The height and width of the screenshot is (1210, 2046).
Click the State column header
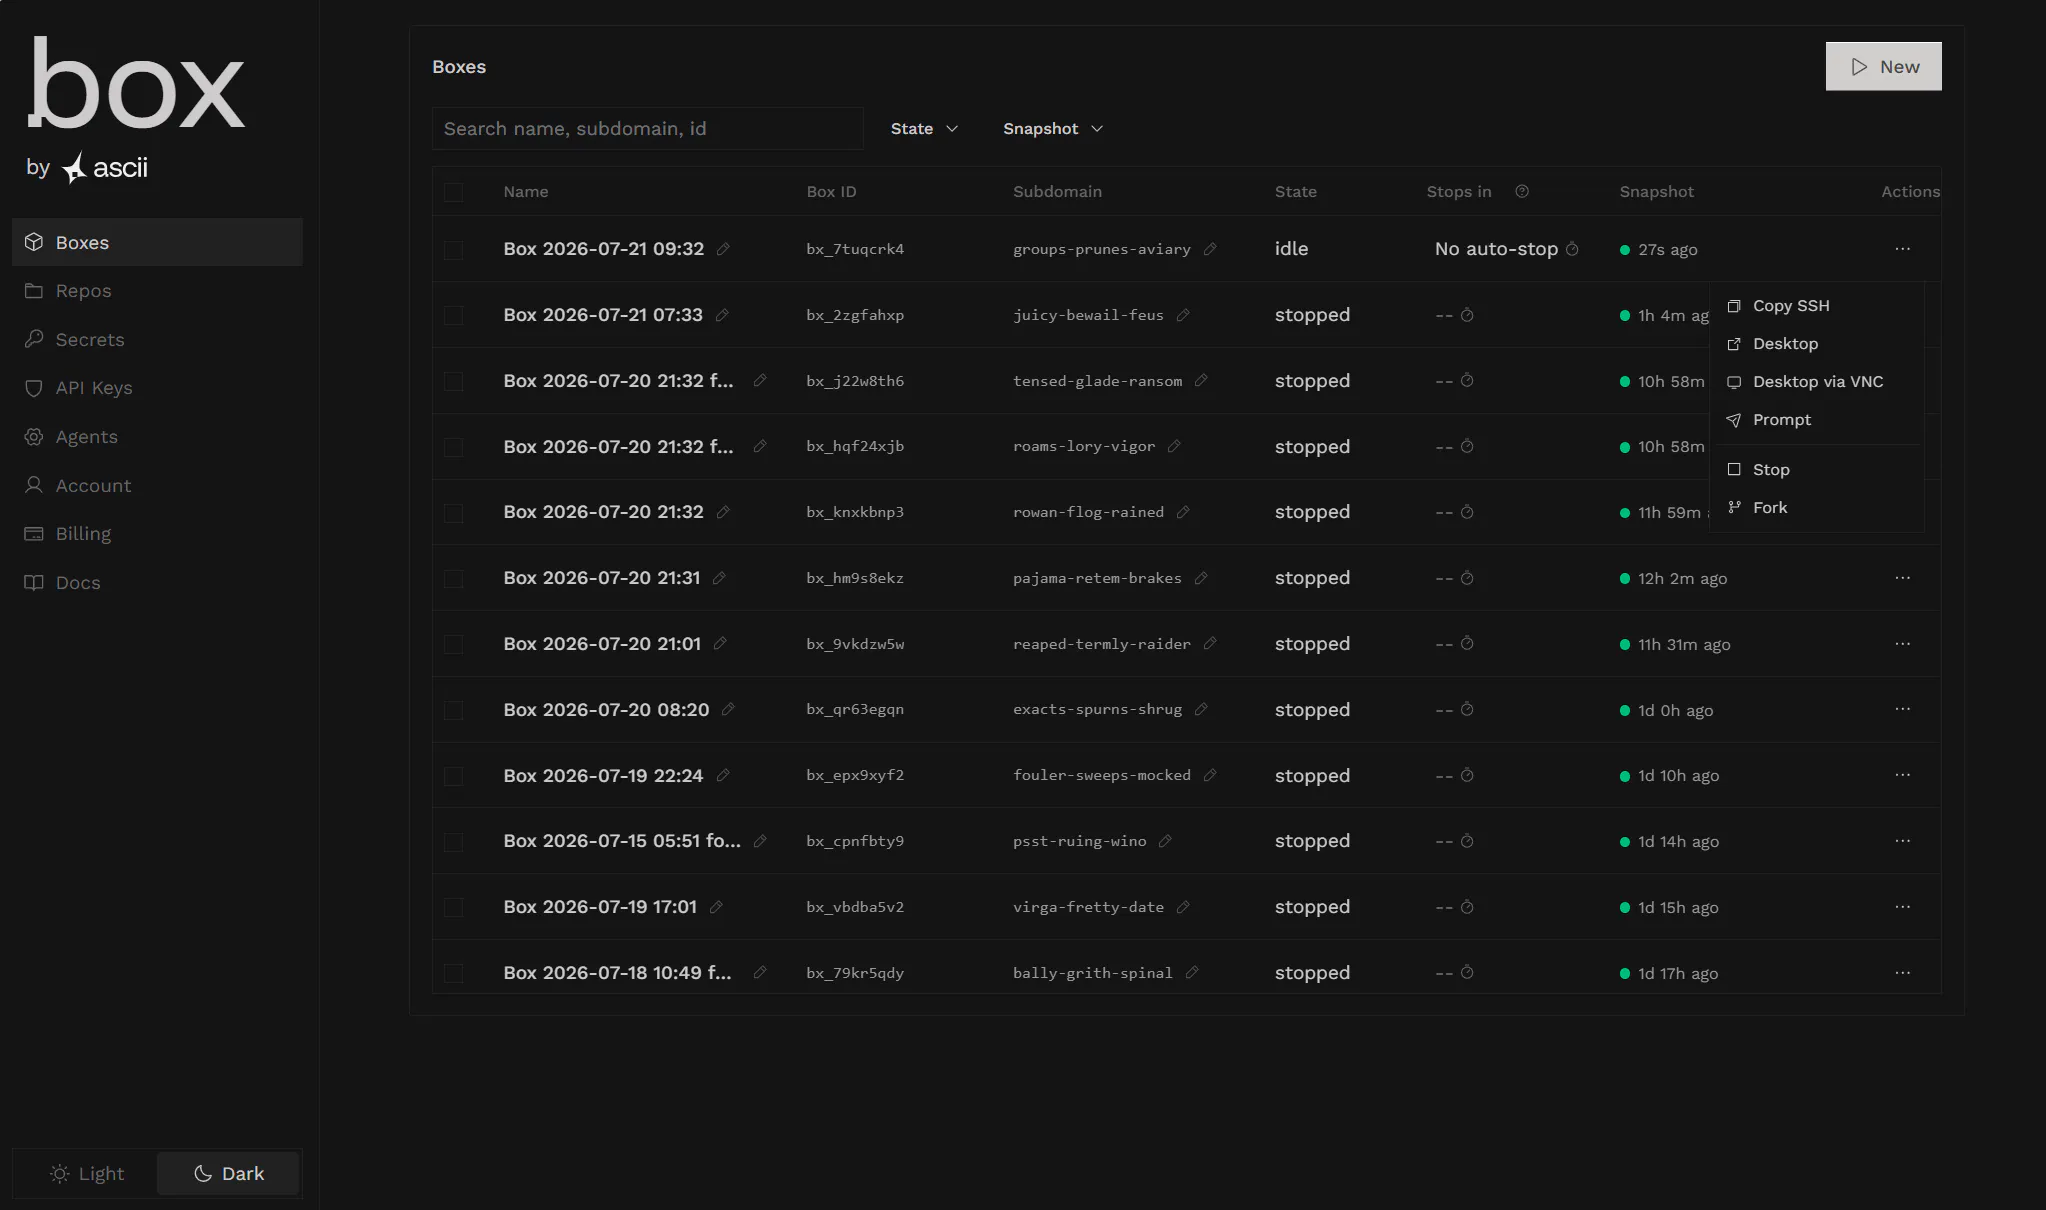(x=1296, y=192)
